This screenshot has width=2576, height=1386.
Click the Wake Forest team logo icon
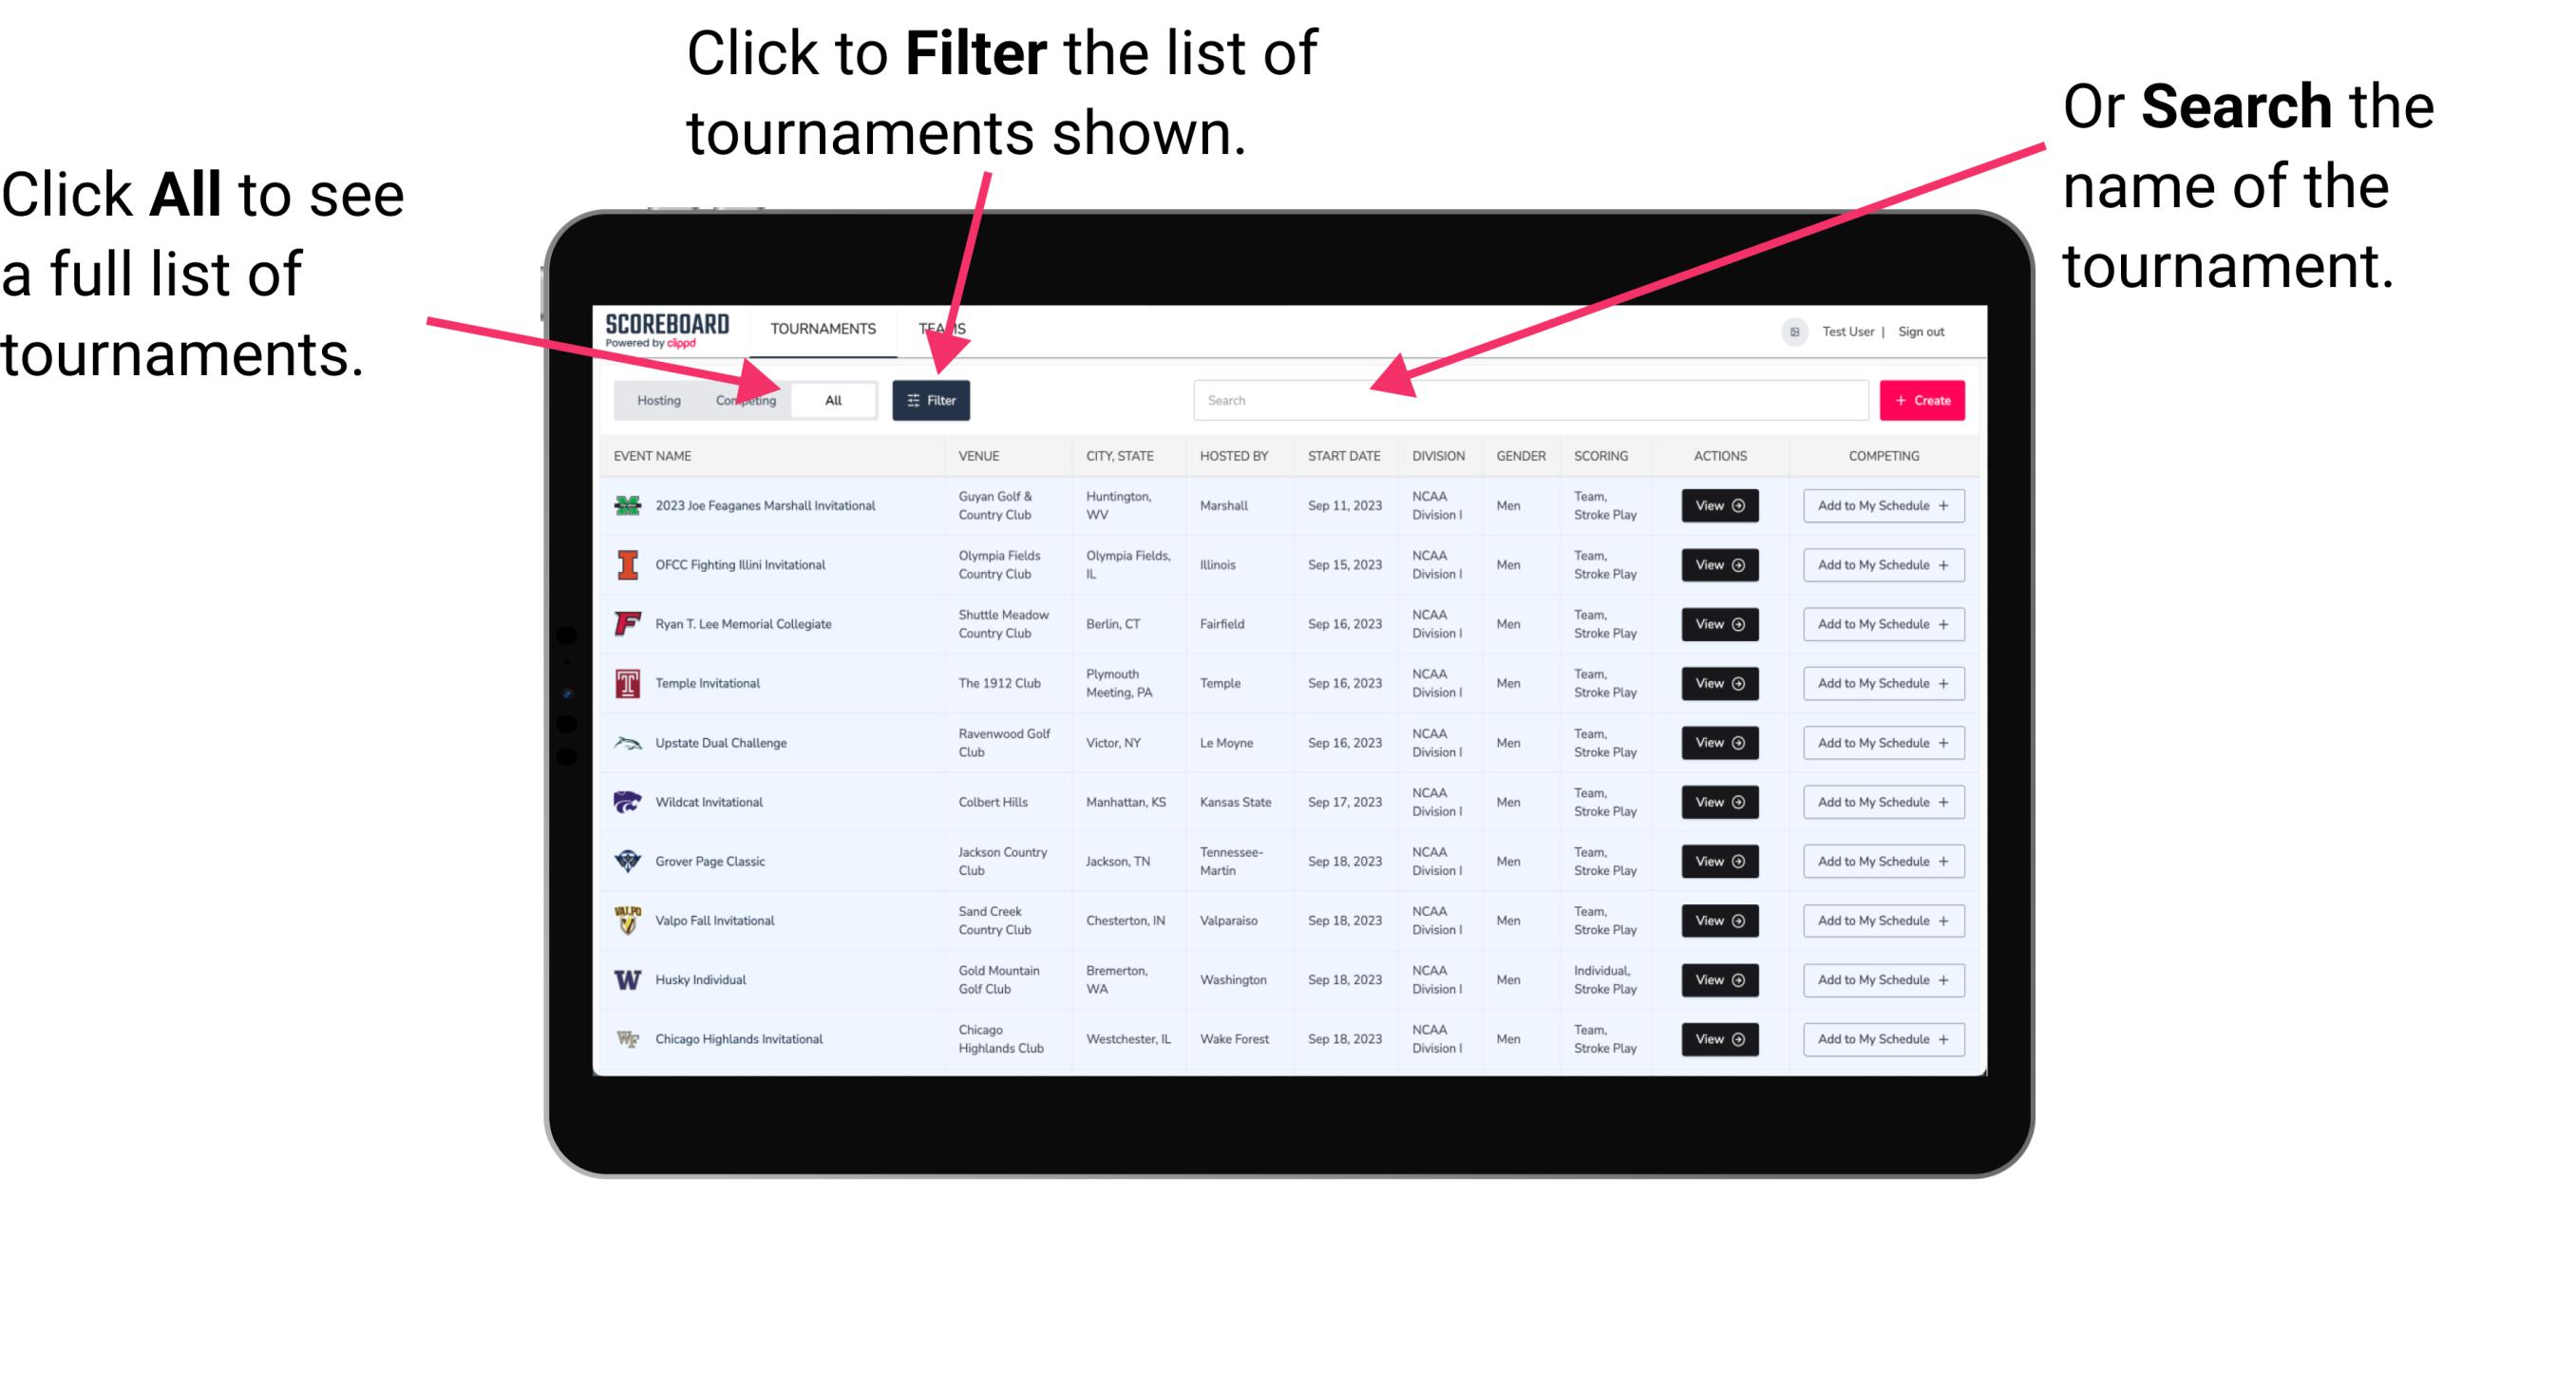click(x=624, y=1037)
